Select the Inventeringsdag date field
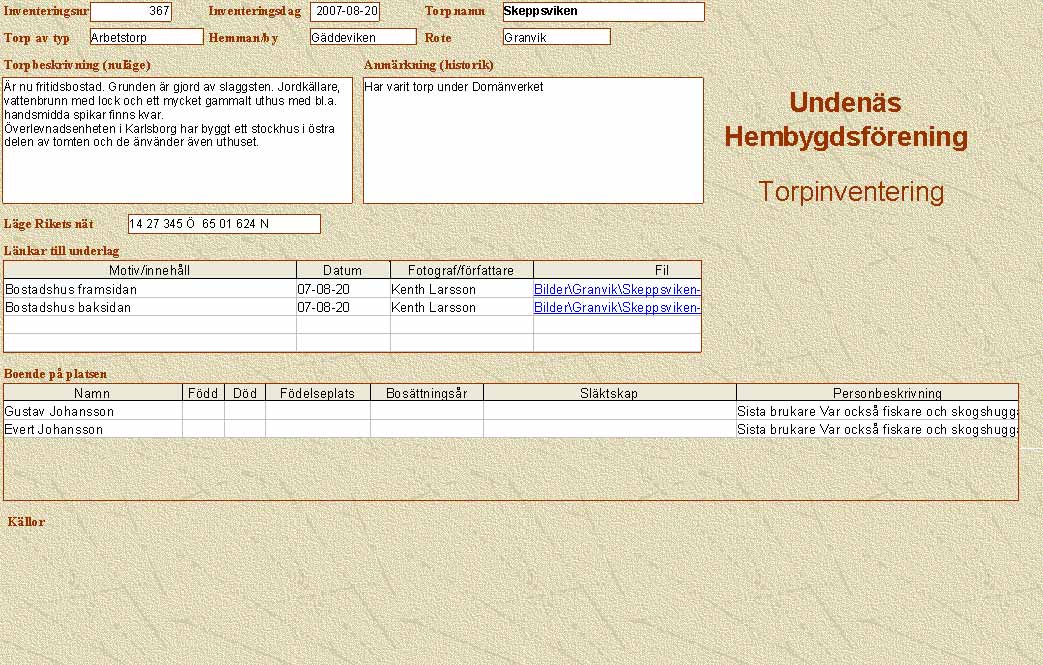Image resolution: width=1043 pixels, height=665 pixels. click(345, 12)
